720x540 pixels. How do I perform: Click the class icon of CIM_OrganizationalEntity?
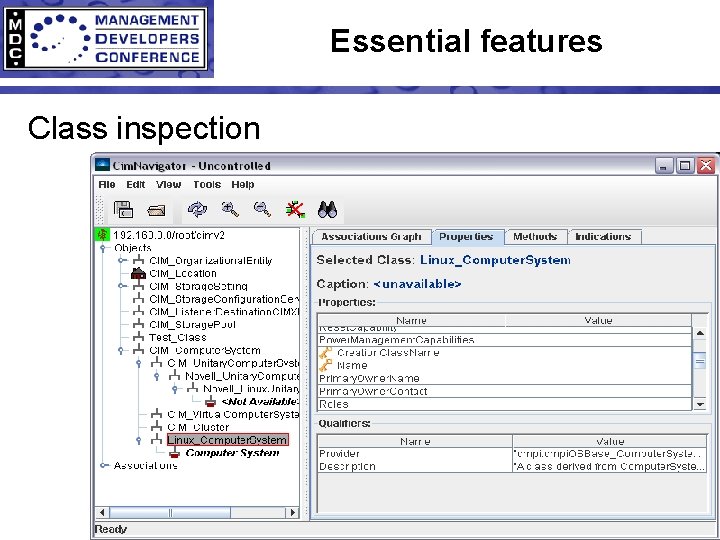pyautogui.click(x=138, y=260)
